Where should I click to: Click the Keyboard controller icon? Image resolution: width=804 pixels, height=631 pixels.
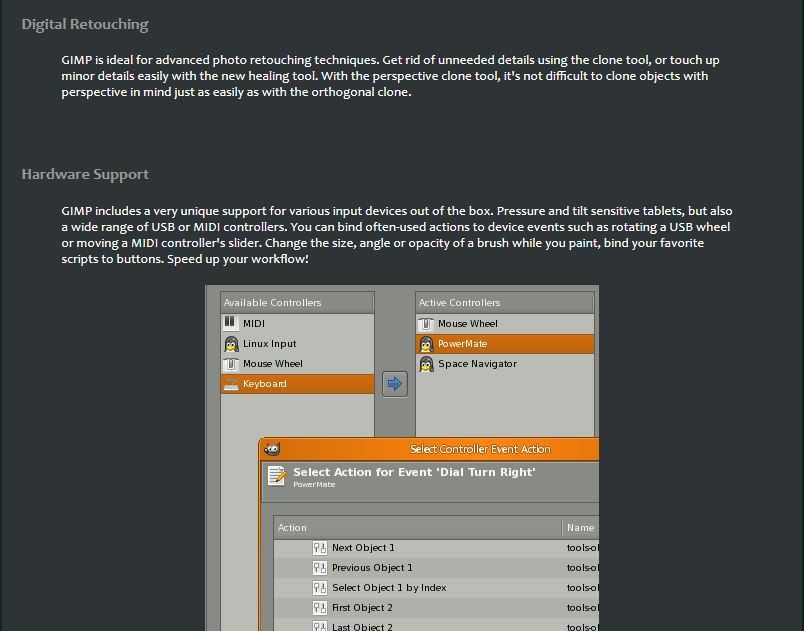pyautogui.click(x=231, y=384)
